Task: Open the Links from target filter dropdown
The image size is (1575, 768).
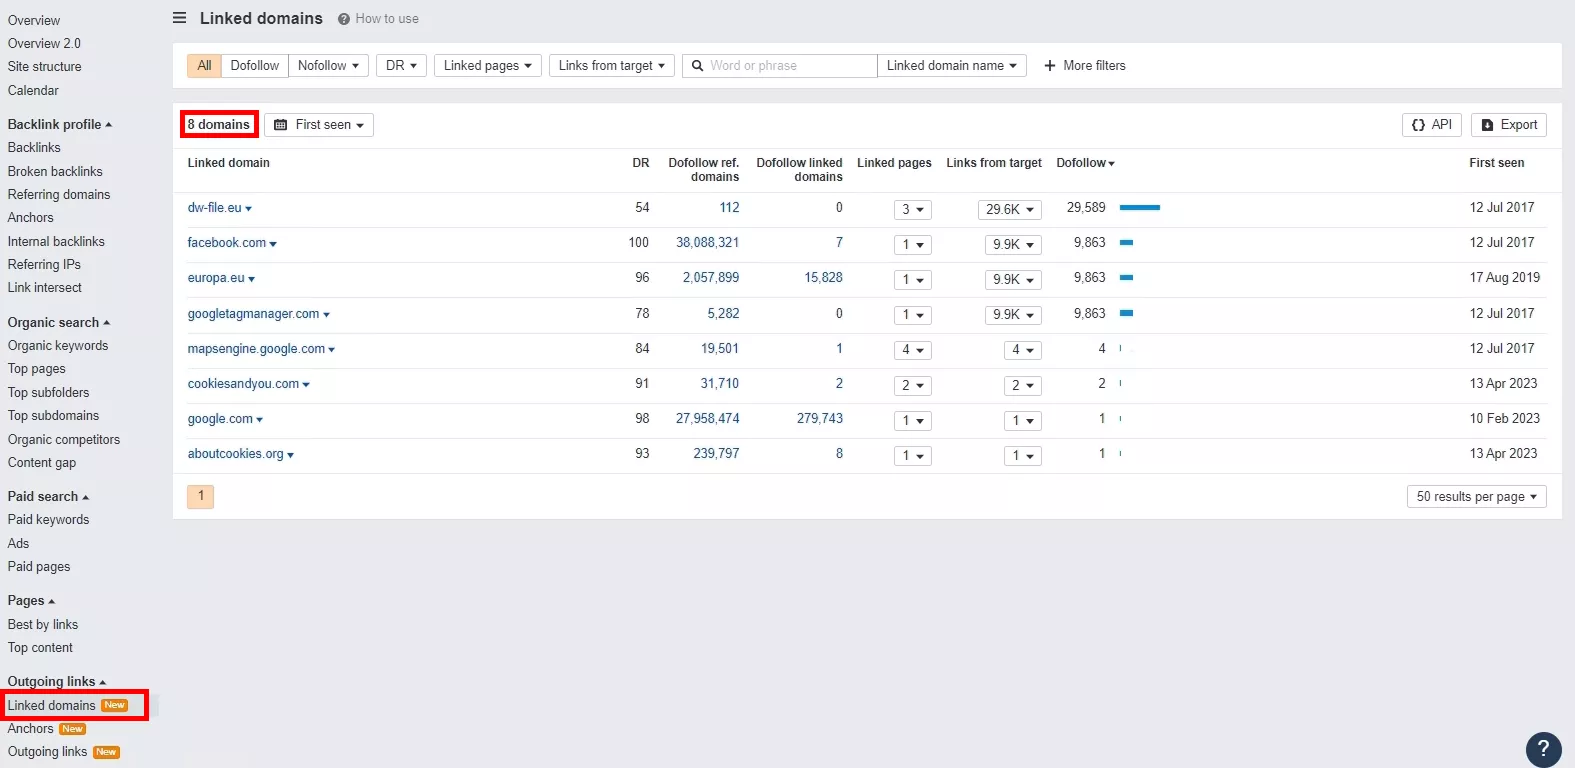Action: point(612,66)
